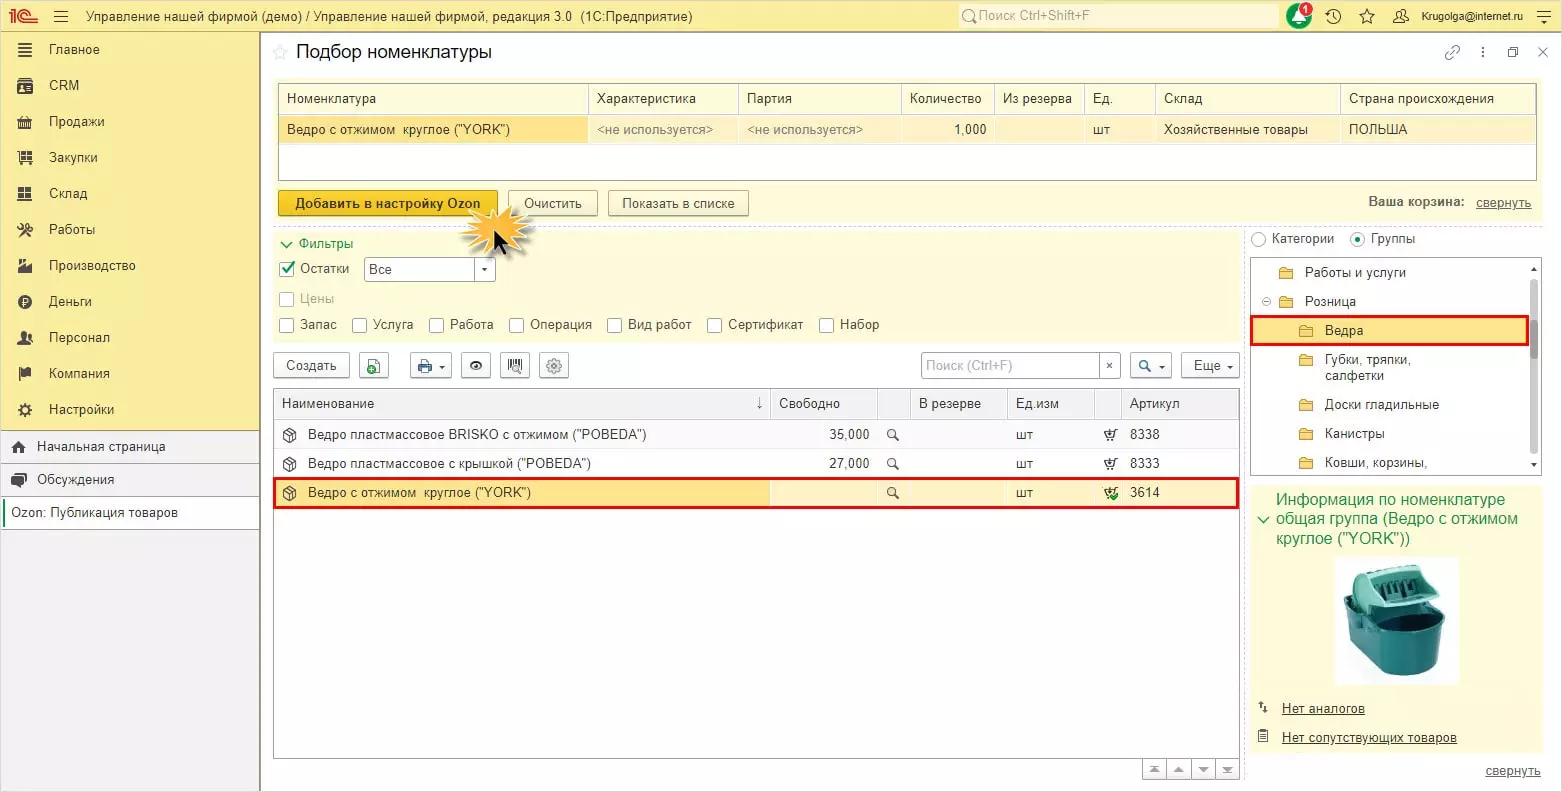Click the notifications bell icon
Viewport: 1562px width, 792px height.
tap(1298, 17)
